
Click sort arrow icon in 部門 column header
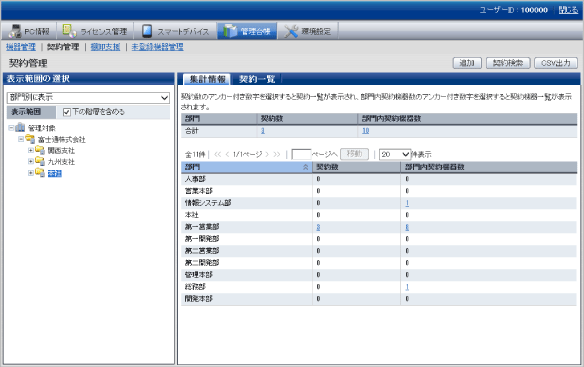[306, 167]
